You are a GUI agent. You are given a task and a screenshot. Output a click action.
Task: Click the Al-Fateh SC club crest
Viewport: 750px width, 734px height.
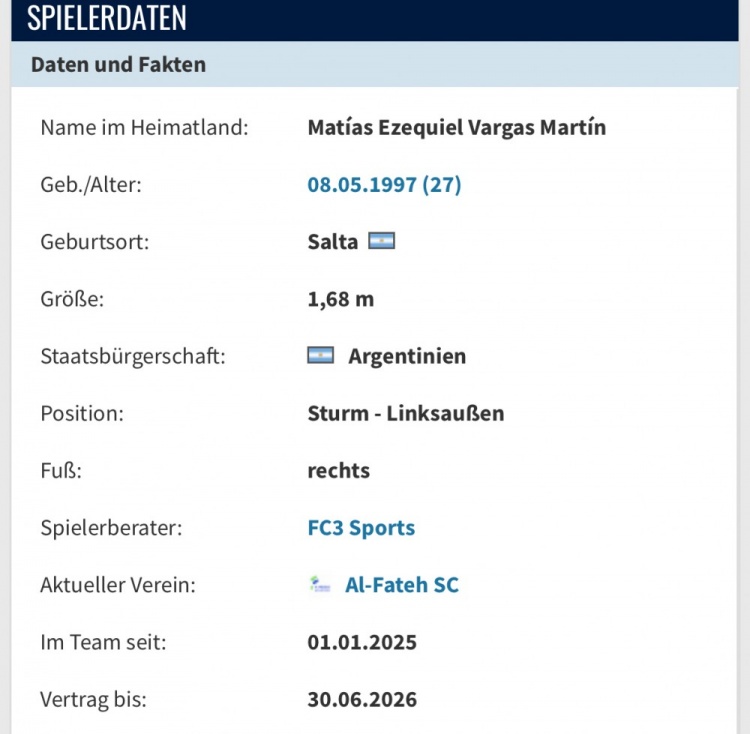point(320,585)
